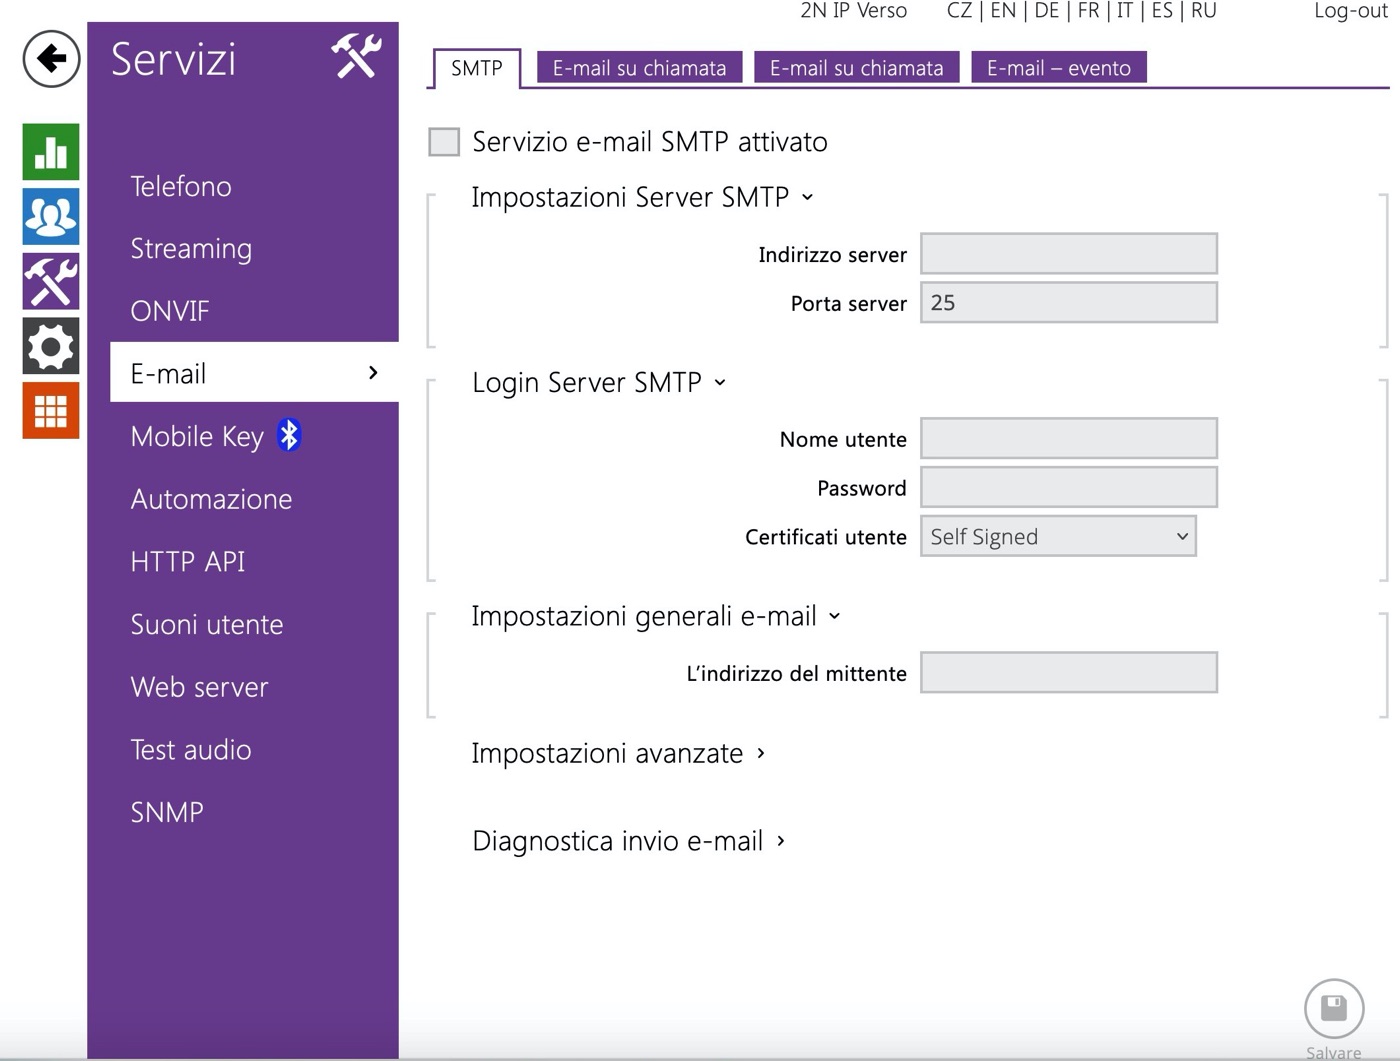Viewport: 1400px width, 1061px height.
Task: Open HTTP API settings
Action: 188,561
